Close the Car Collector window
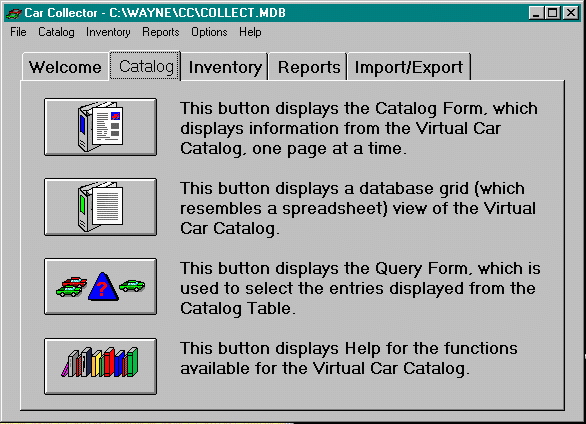 pos(571,13)
